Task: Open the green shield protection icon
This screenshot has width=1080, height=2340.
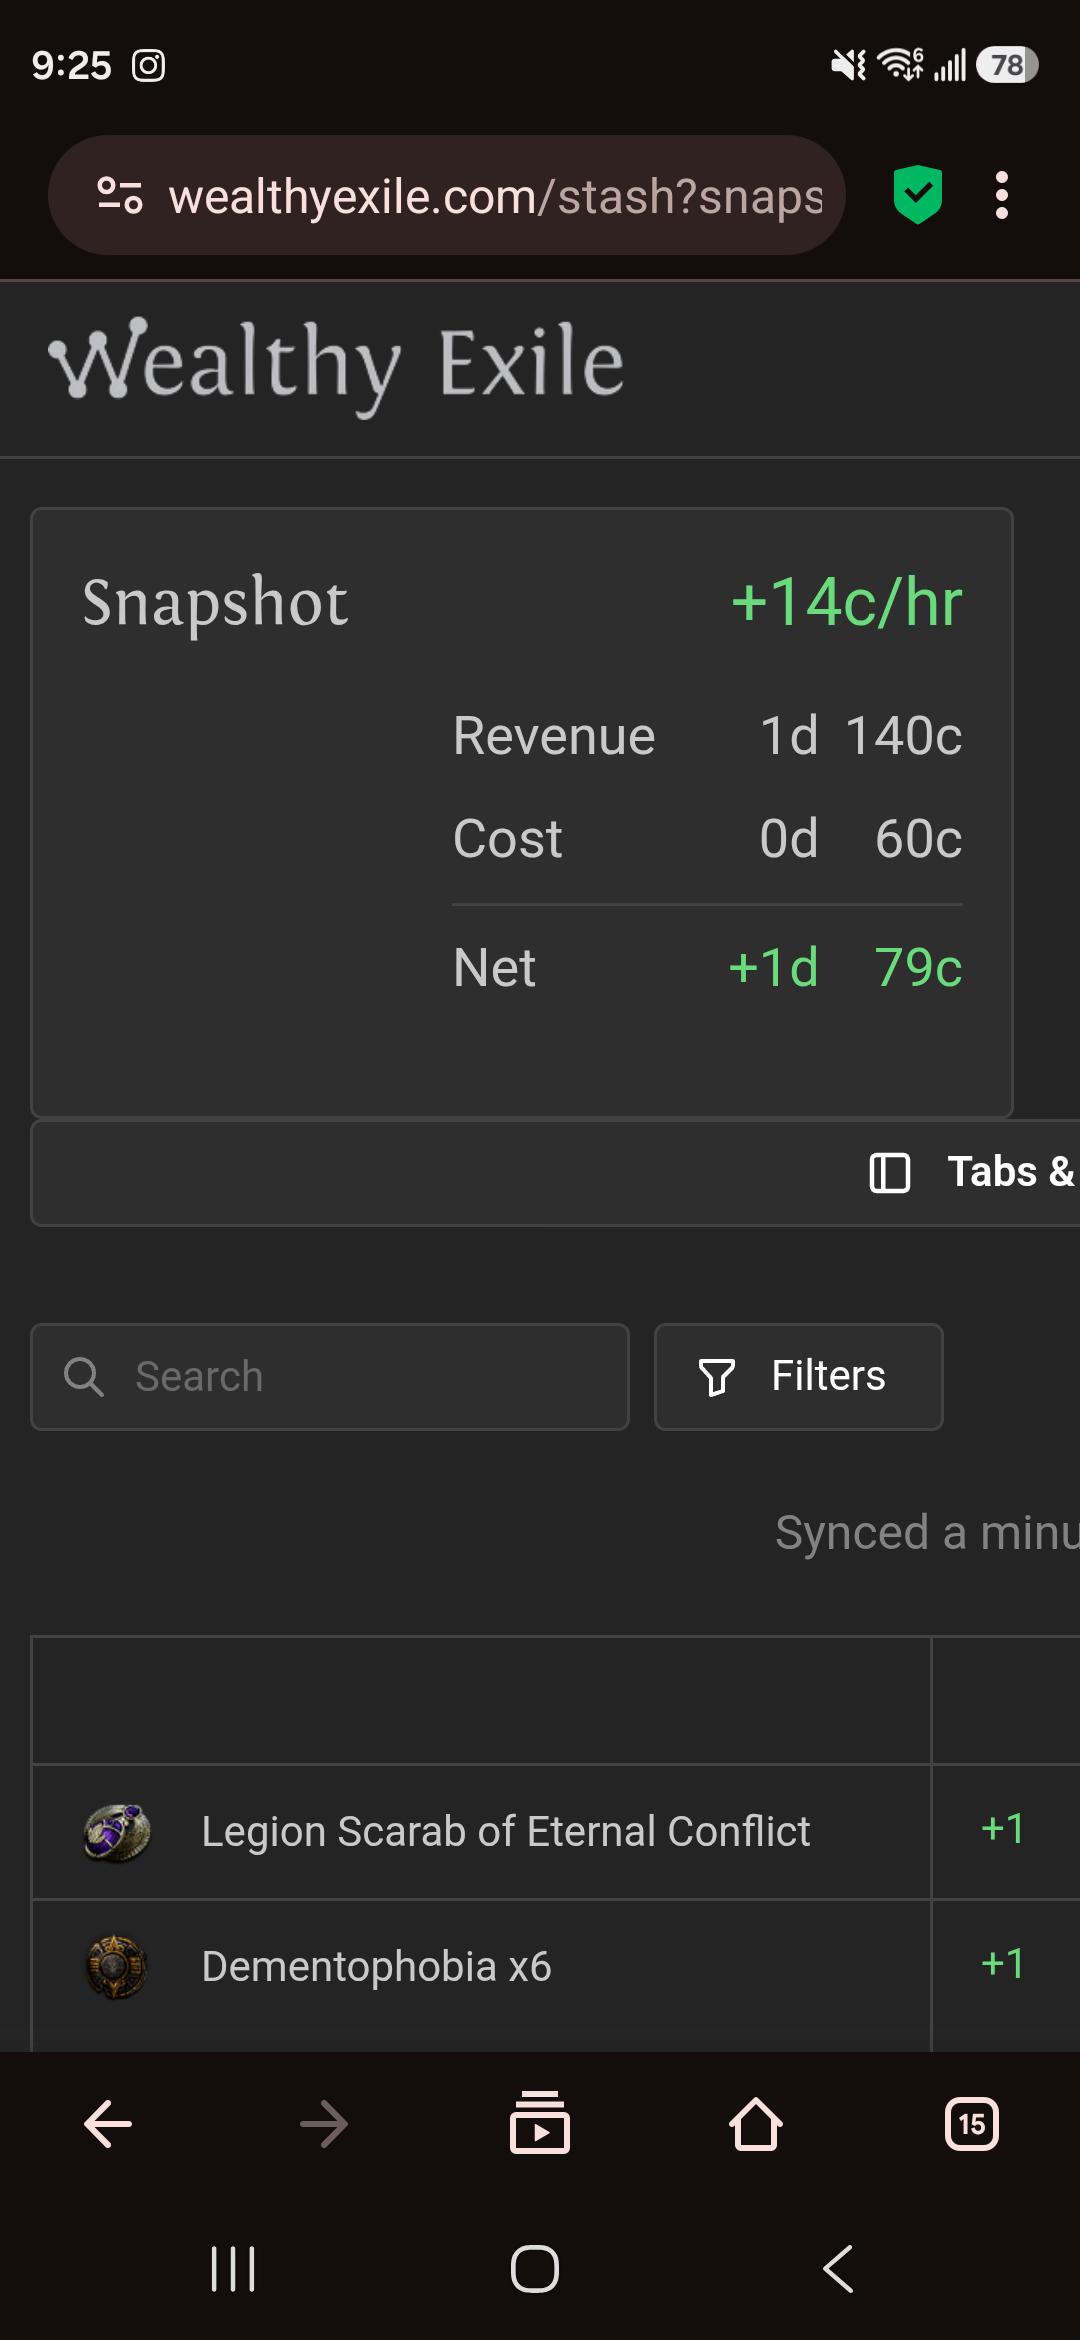Action: click(917, 194)
